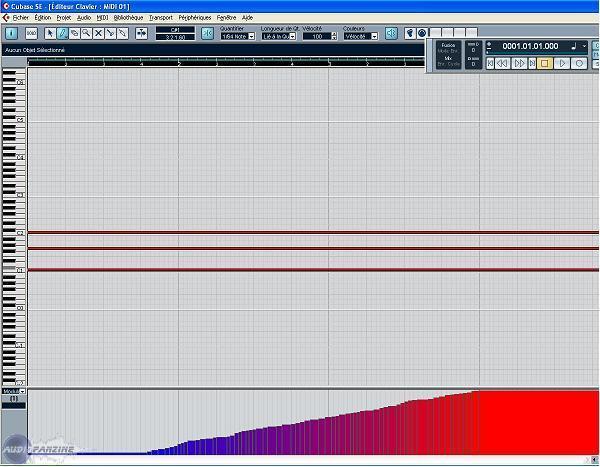The height and width of the screenshot is (467, 600).
Task: Click the transport position slider under time
Action: coord(536,53)
